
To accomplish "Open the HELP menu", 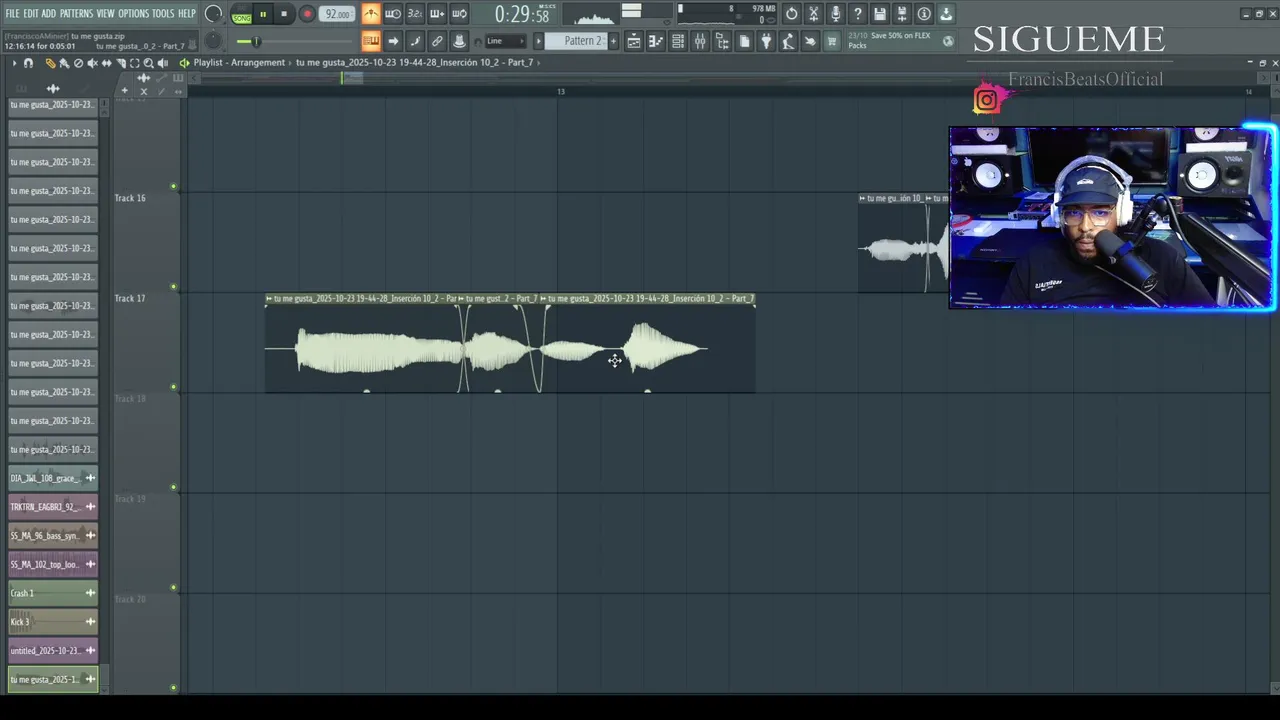I will point(187,13).
